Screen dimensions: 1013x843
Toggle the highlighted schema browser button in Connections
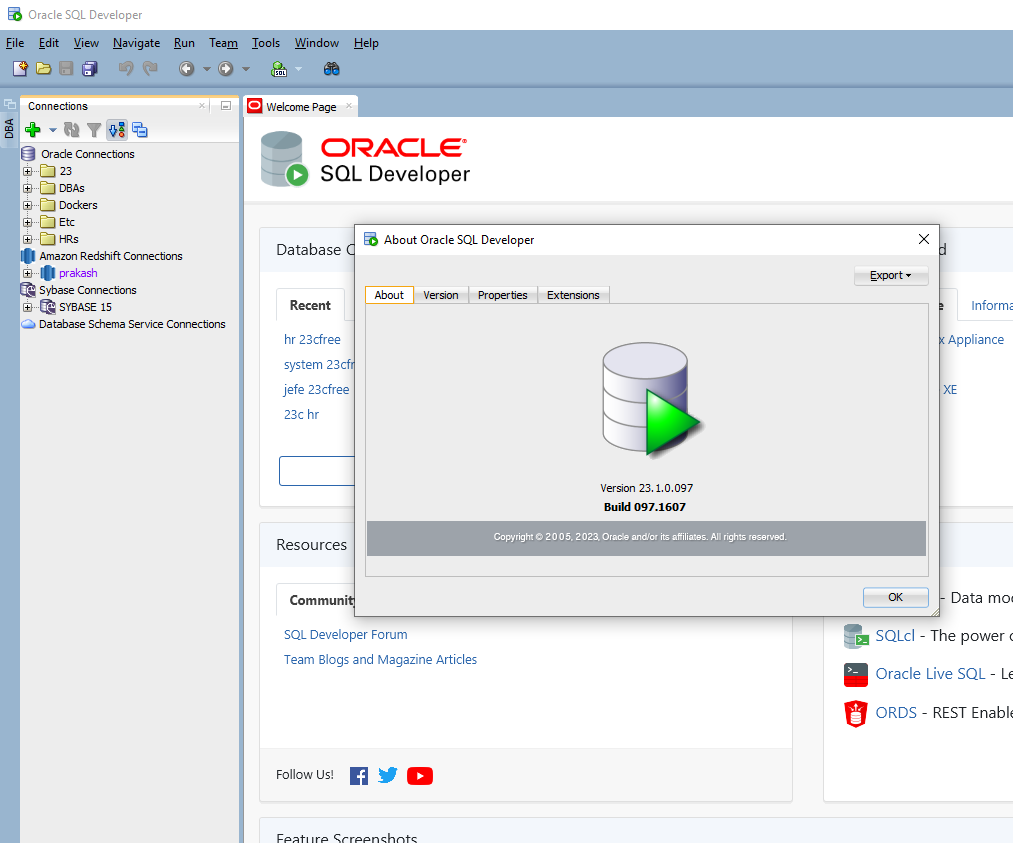click(x=117, y=130)
